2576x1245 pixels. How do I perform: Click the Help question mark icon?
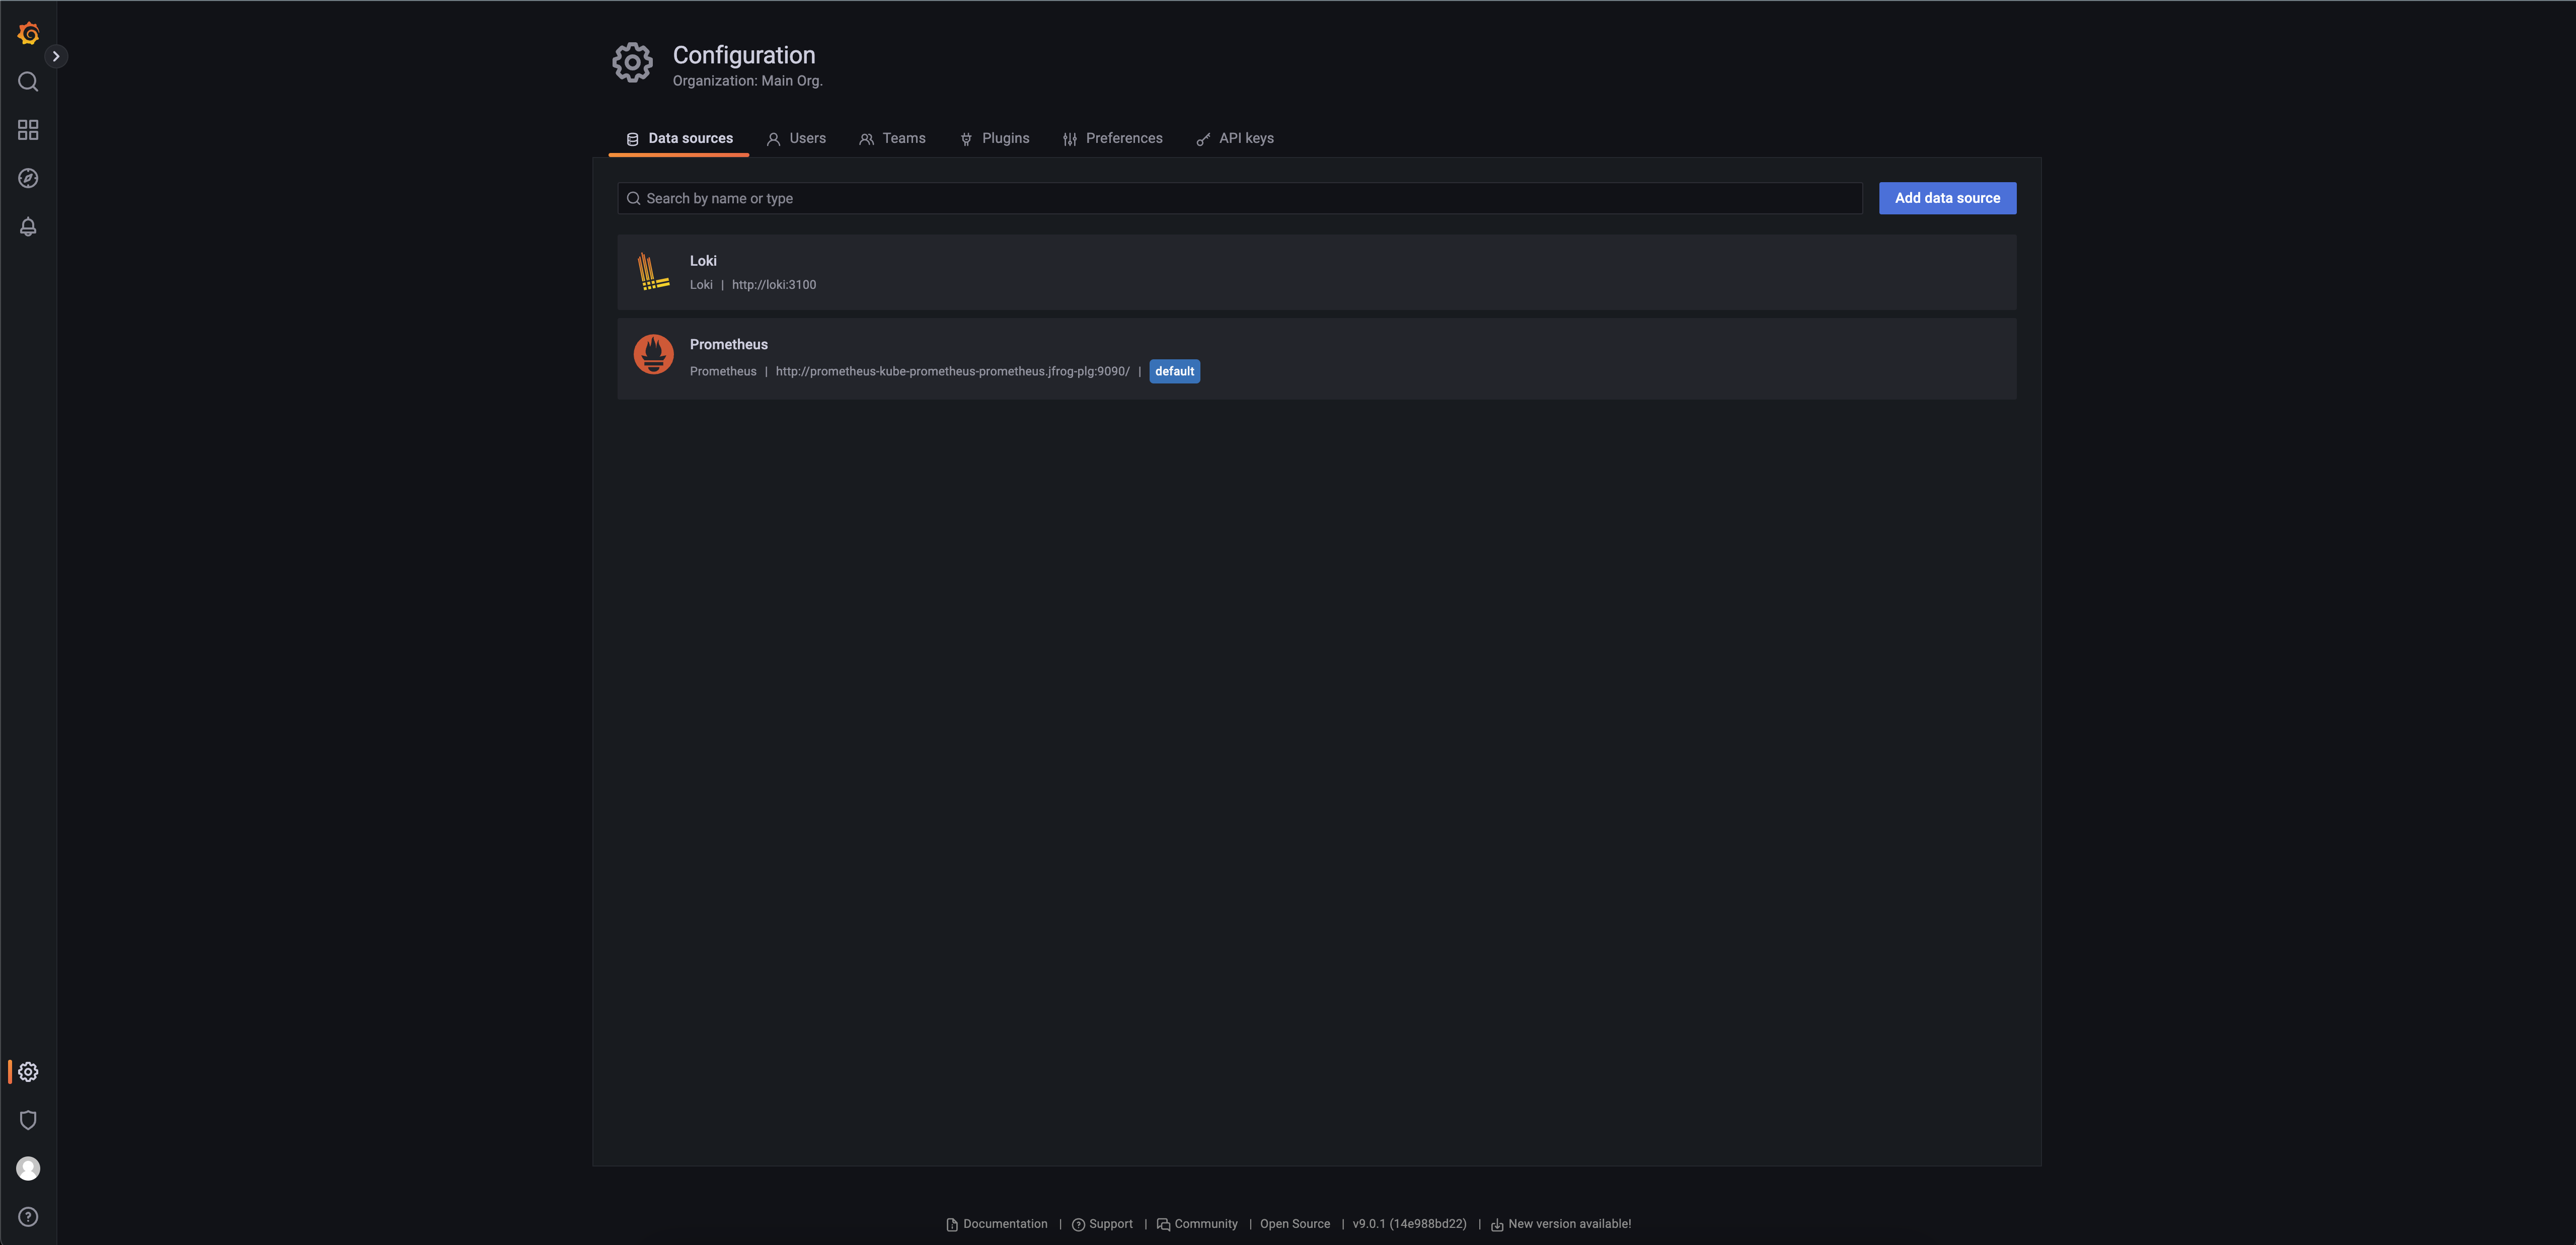point(28,1217)
